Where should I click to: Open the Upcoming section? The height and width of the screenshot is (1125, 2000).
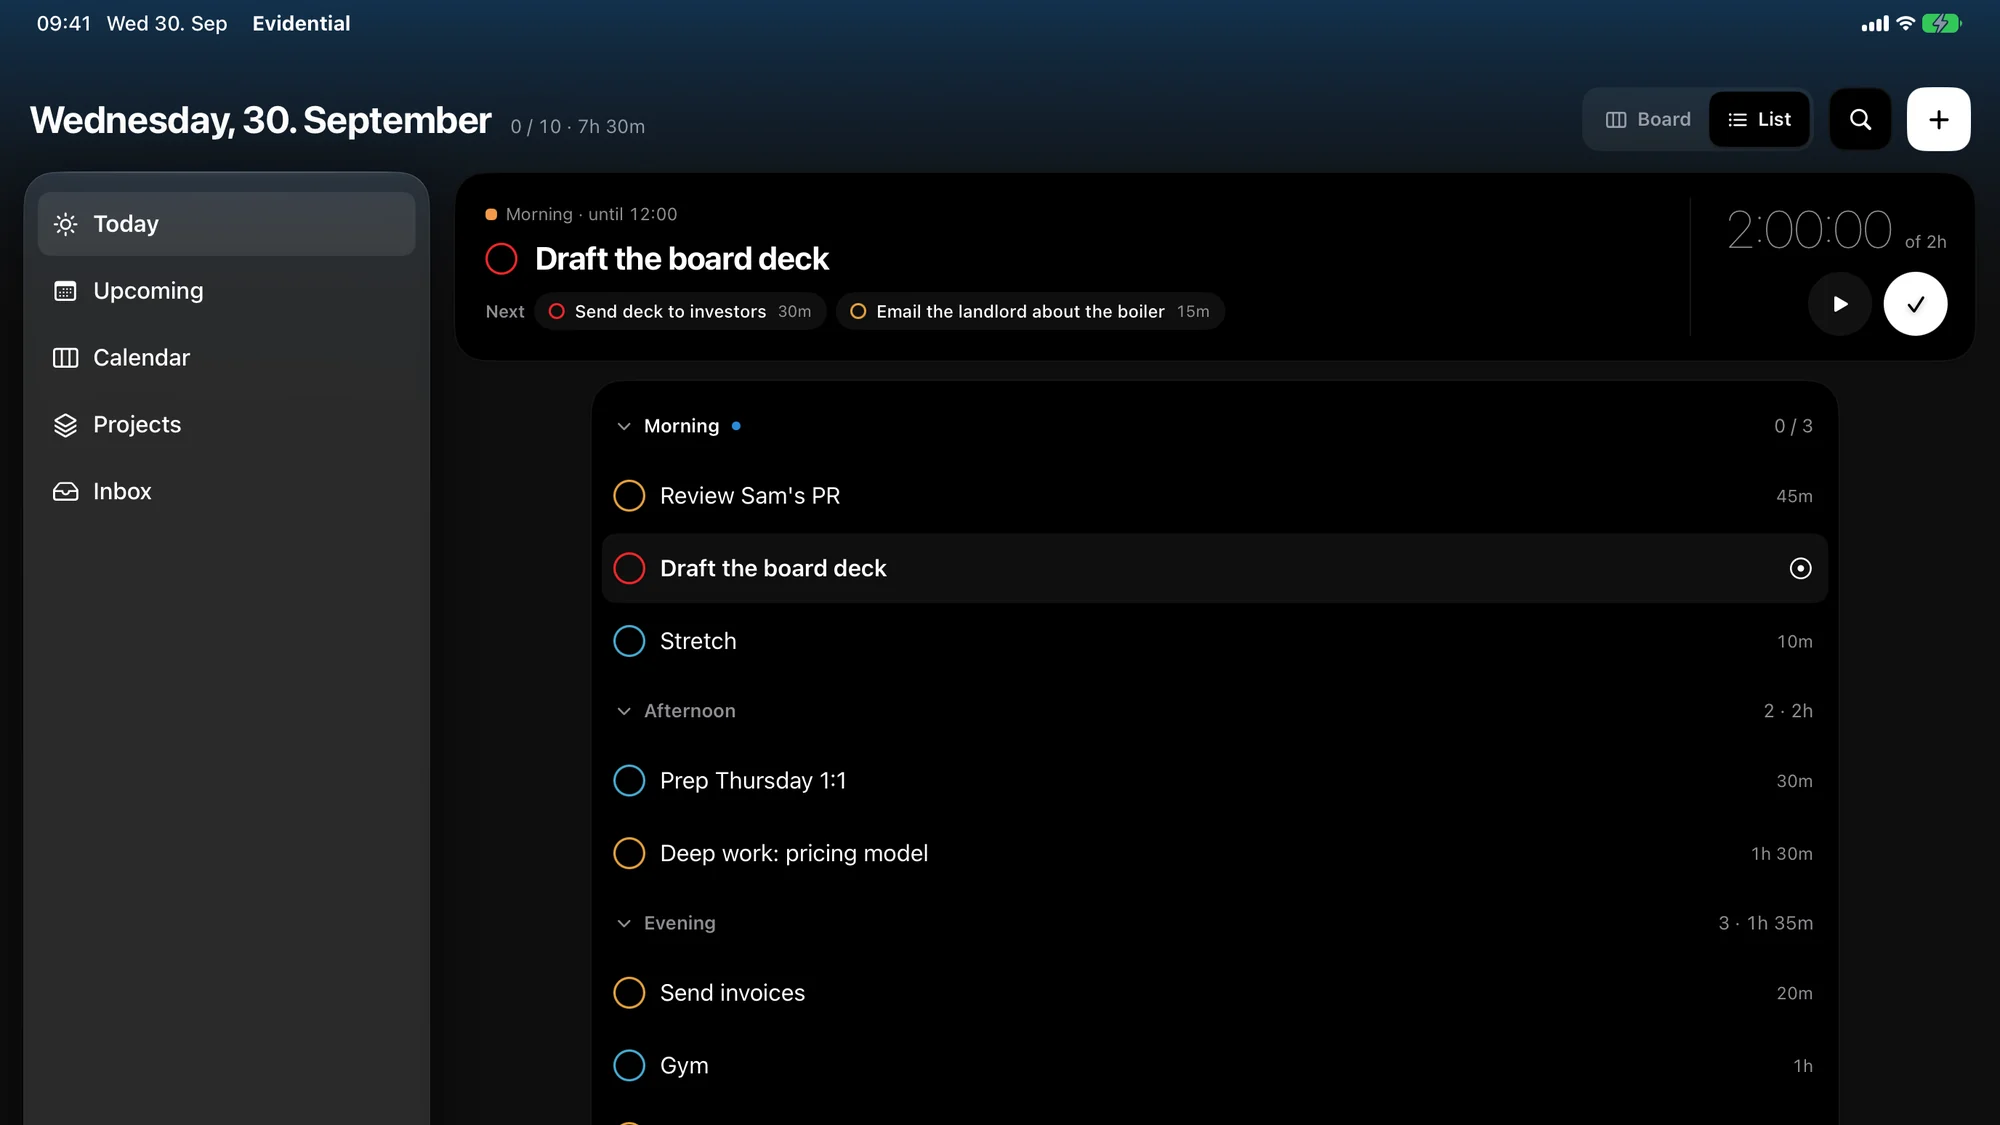(227, 291)
